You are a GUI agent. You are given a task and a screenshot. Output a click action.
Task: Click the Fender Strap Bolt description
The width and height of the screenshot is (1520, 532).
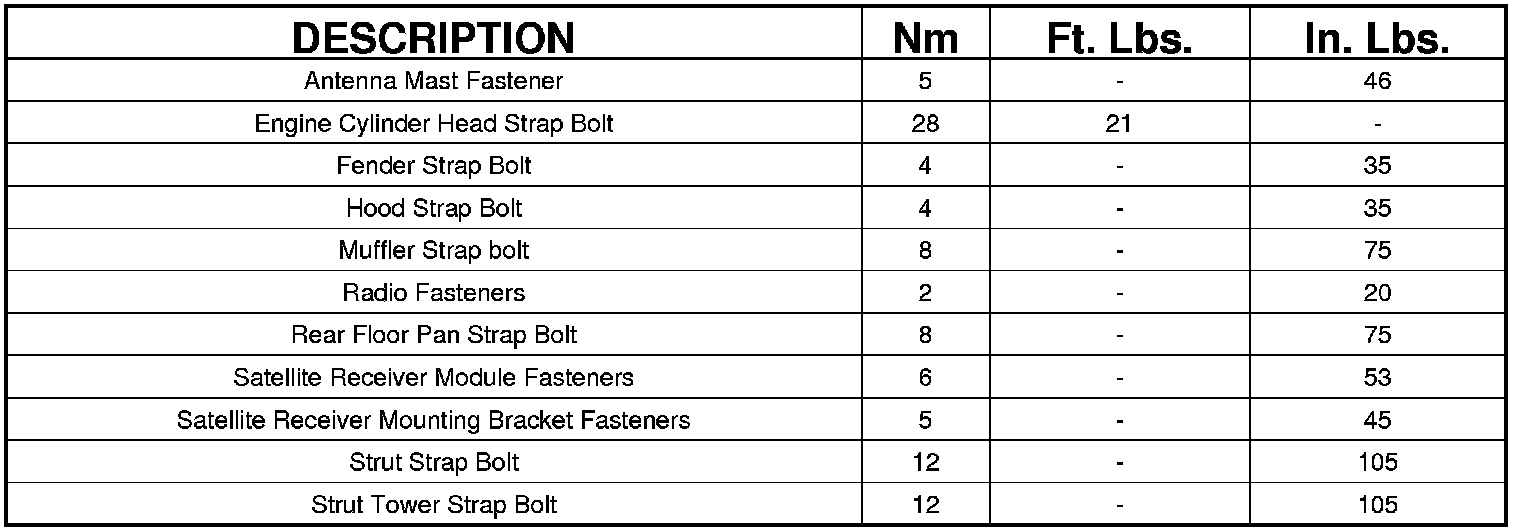coord(433,166)
